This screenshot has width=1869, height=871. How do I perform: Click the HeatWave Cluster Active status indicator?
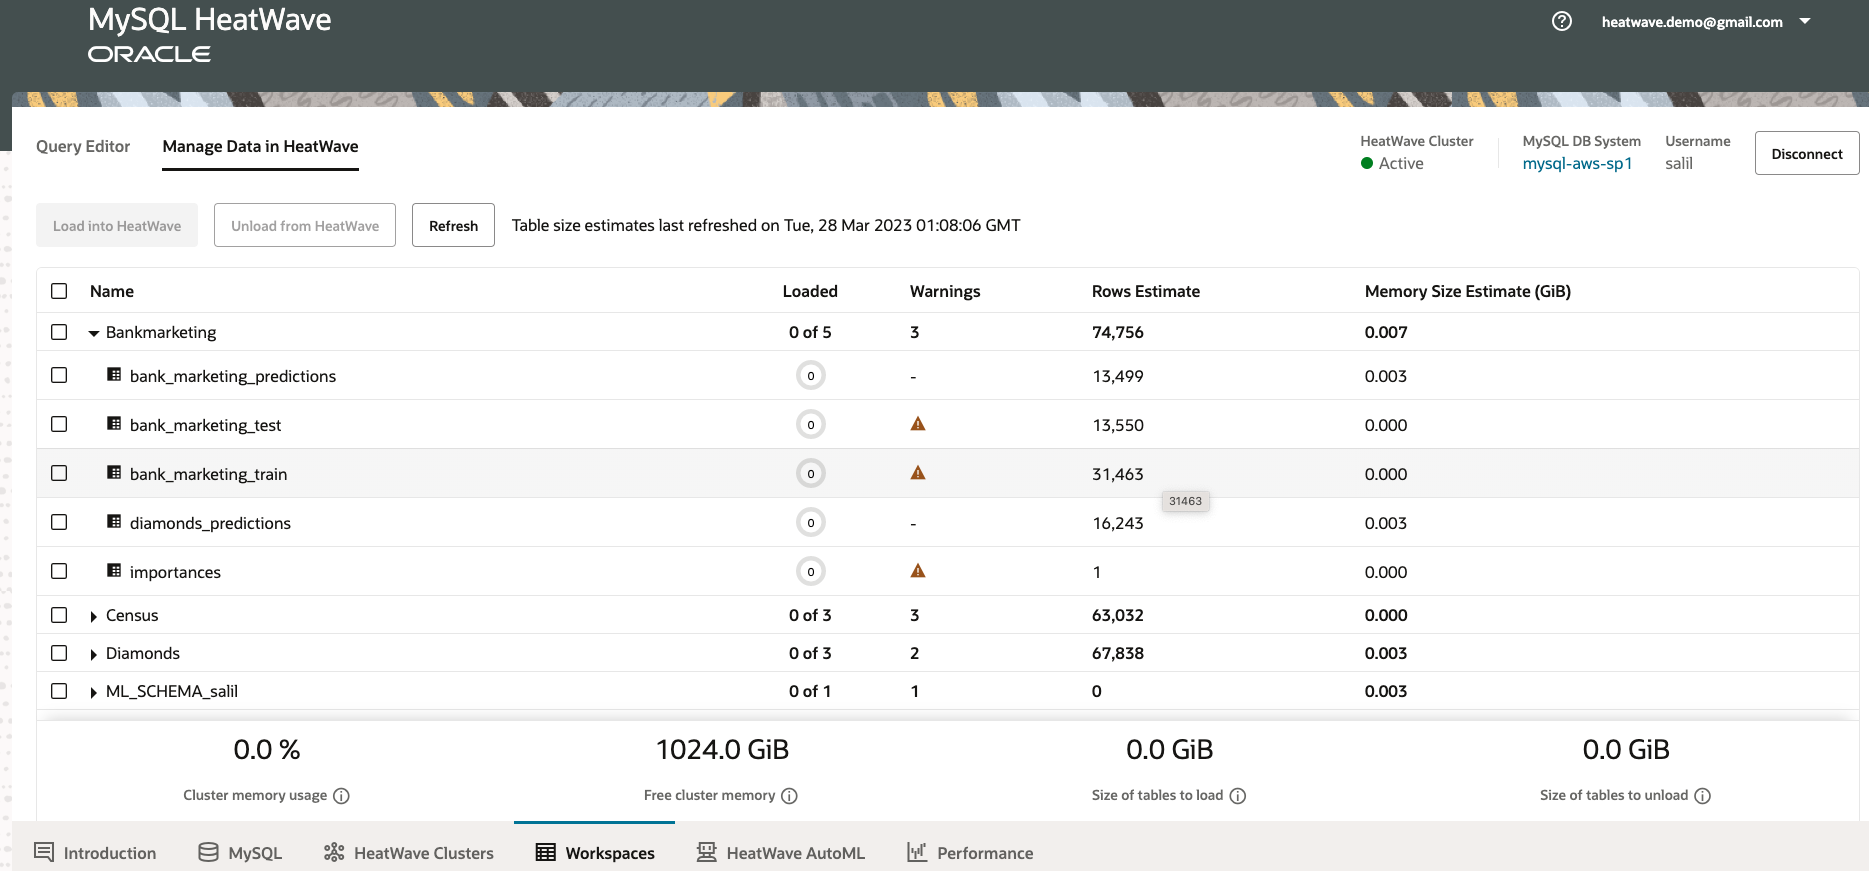point(1392,163)
